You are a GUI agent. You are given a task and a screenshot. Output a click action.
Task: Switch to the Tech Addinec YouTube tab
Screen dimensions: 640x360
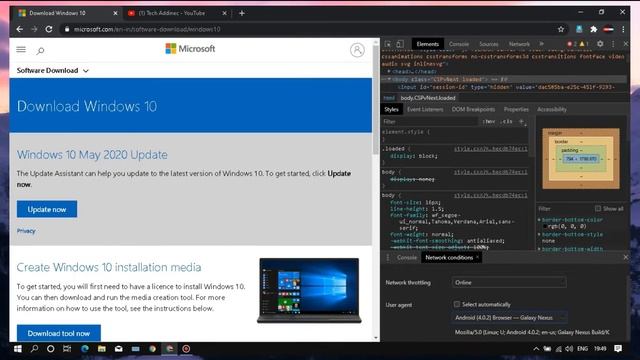tap(178, 13)
